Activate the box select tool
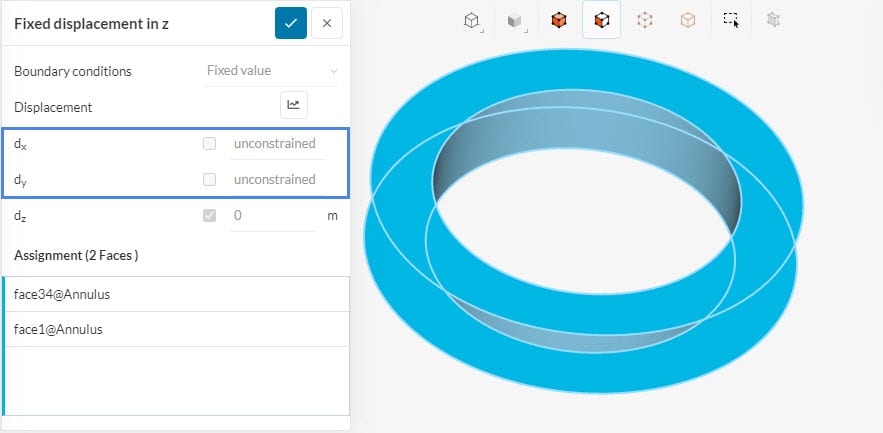The width and height of the screenshot is (883, 433). [731, 20]
